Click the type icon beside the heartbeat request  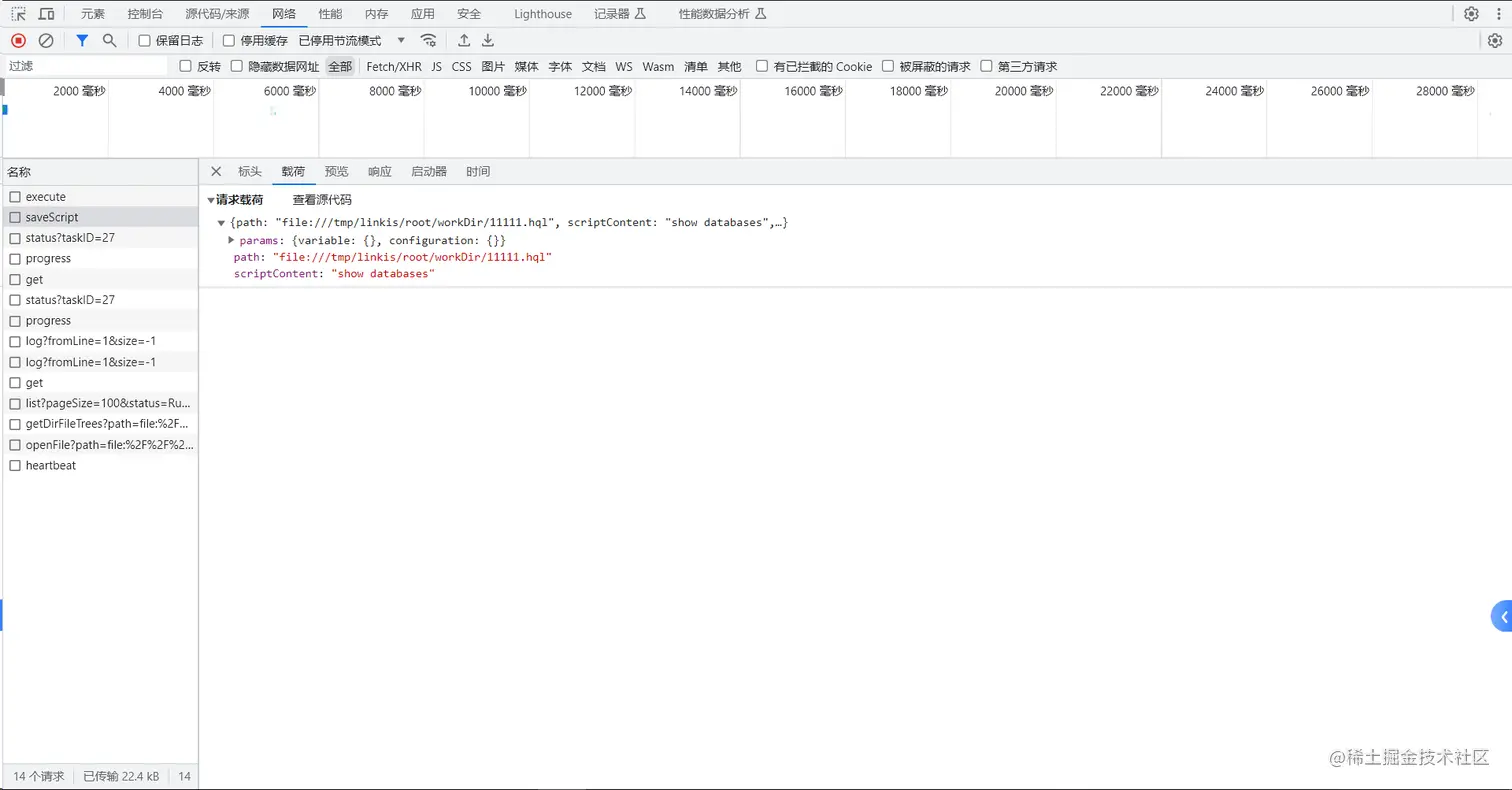click(x=15, y=465)
